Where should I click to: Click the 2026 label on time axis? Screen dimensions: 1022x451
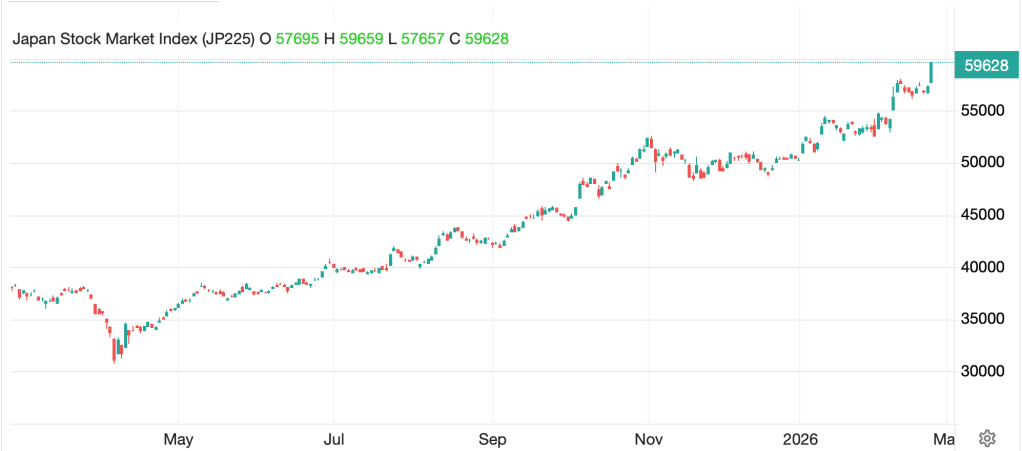(x=800, y=439)
